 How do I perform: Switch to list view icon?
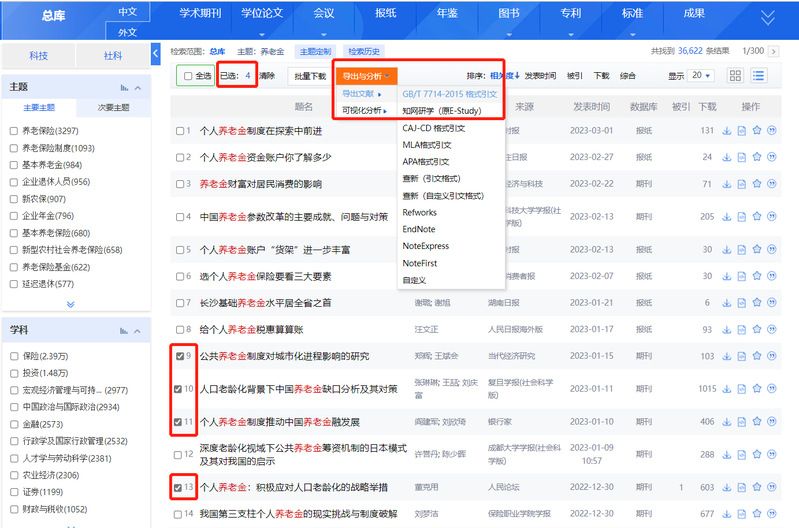pyautogui.click(x=759, y=75)
